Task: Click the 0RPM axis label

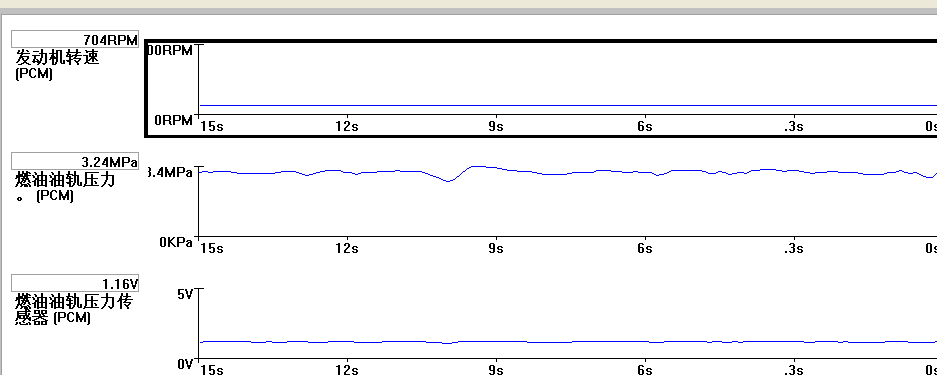Action: coord(173,120)
